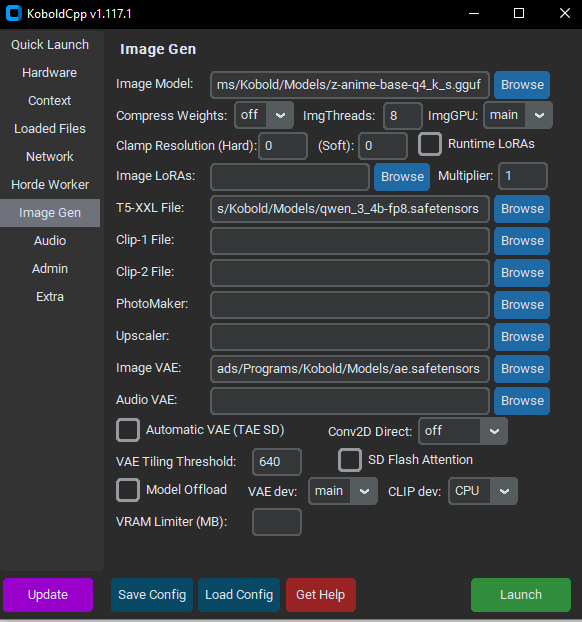Click the Audio VAE path field
This screenshot has height=622, width=582.
point(350,401)
